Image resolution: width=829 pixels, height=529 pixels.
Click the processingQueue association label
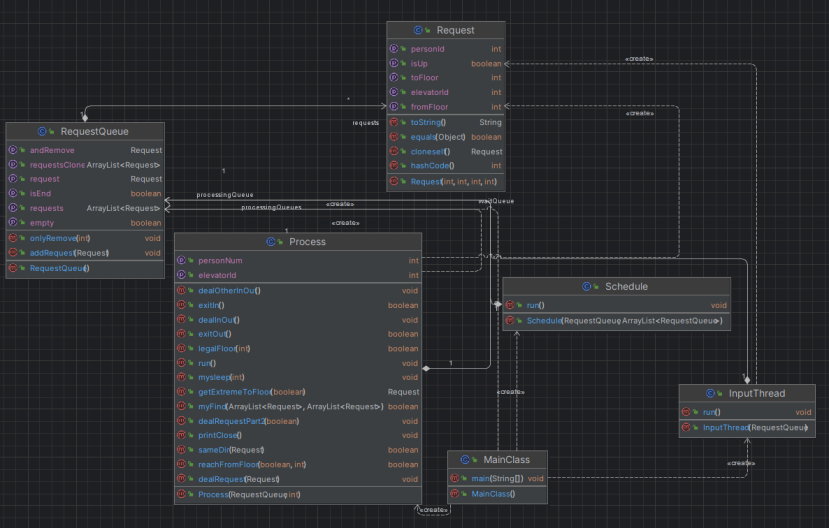click(x=224, y=195)
